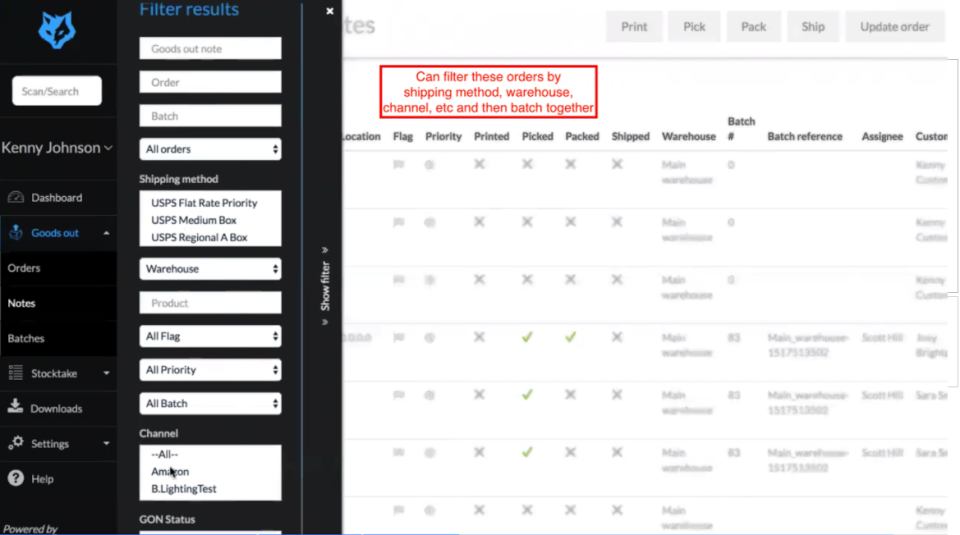Viewport: 960px width, 535px height.
Task: Click flag icon in first order row
Action: [399, 164]
